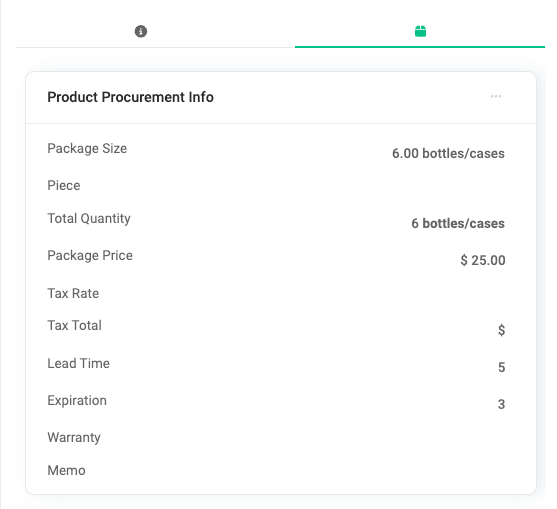Image resolution: width=557 pixels, height=509 pixels.
Task: Select the Expiration value 3
Action: click(x=501, y=404)
